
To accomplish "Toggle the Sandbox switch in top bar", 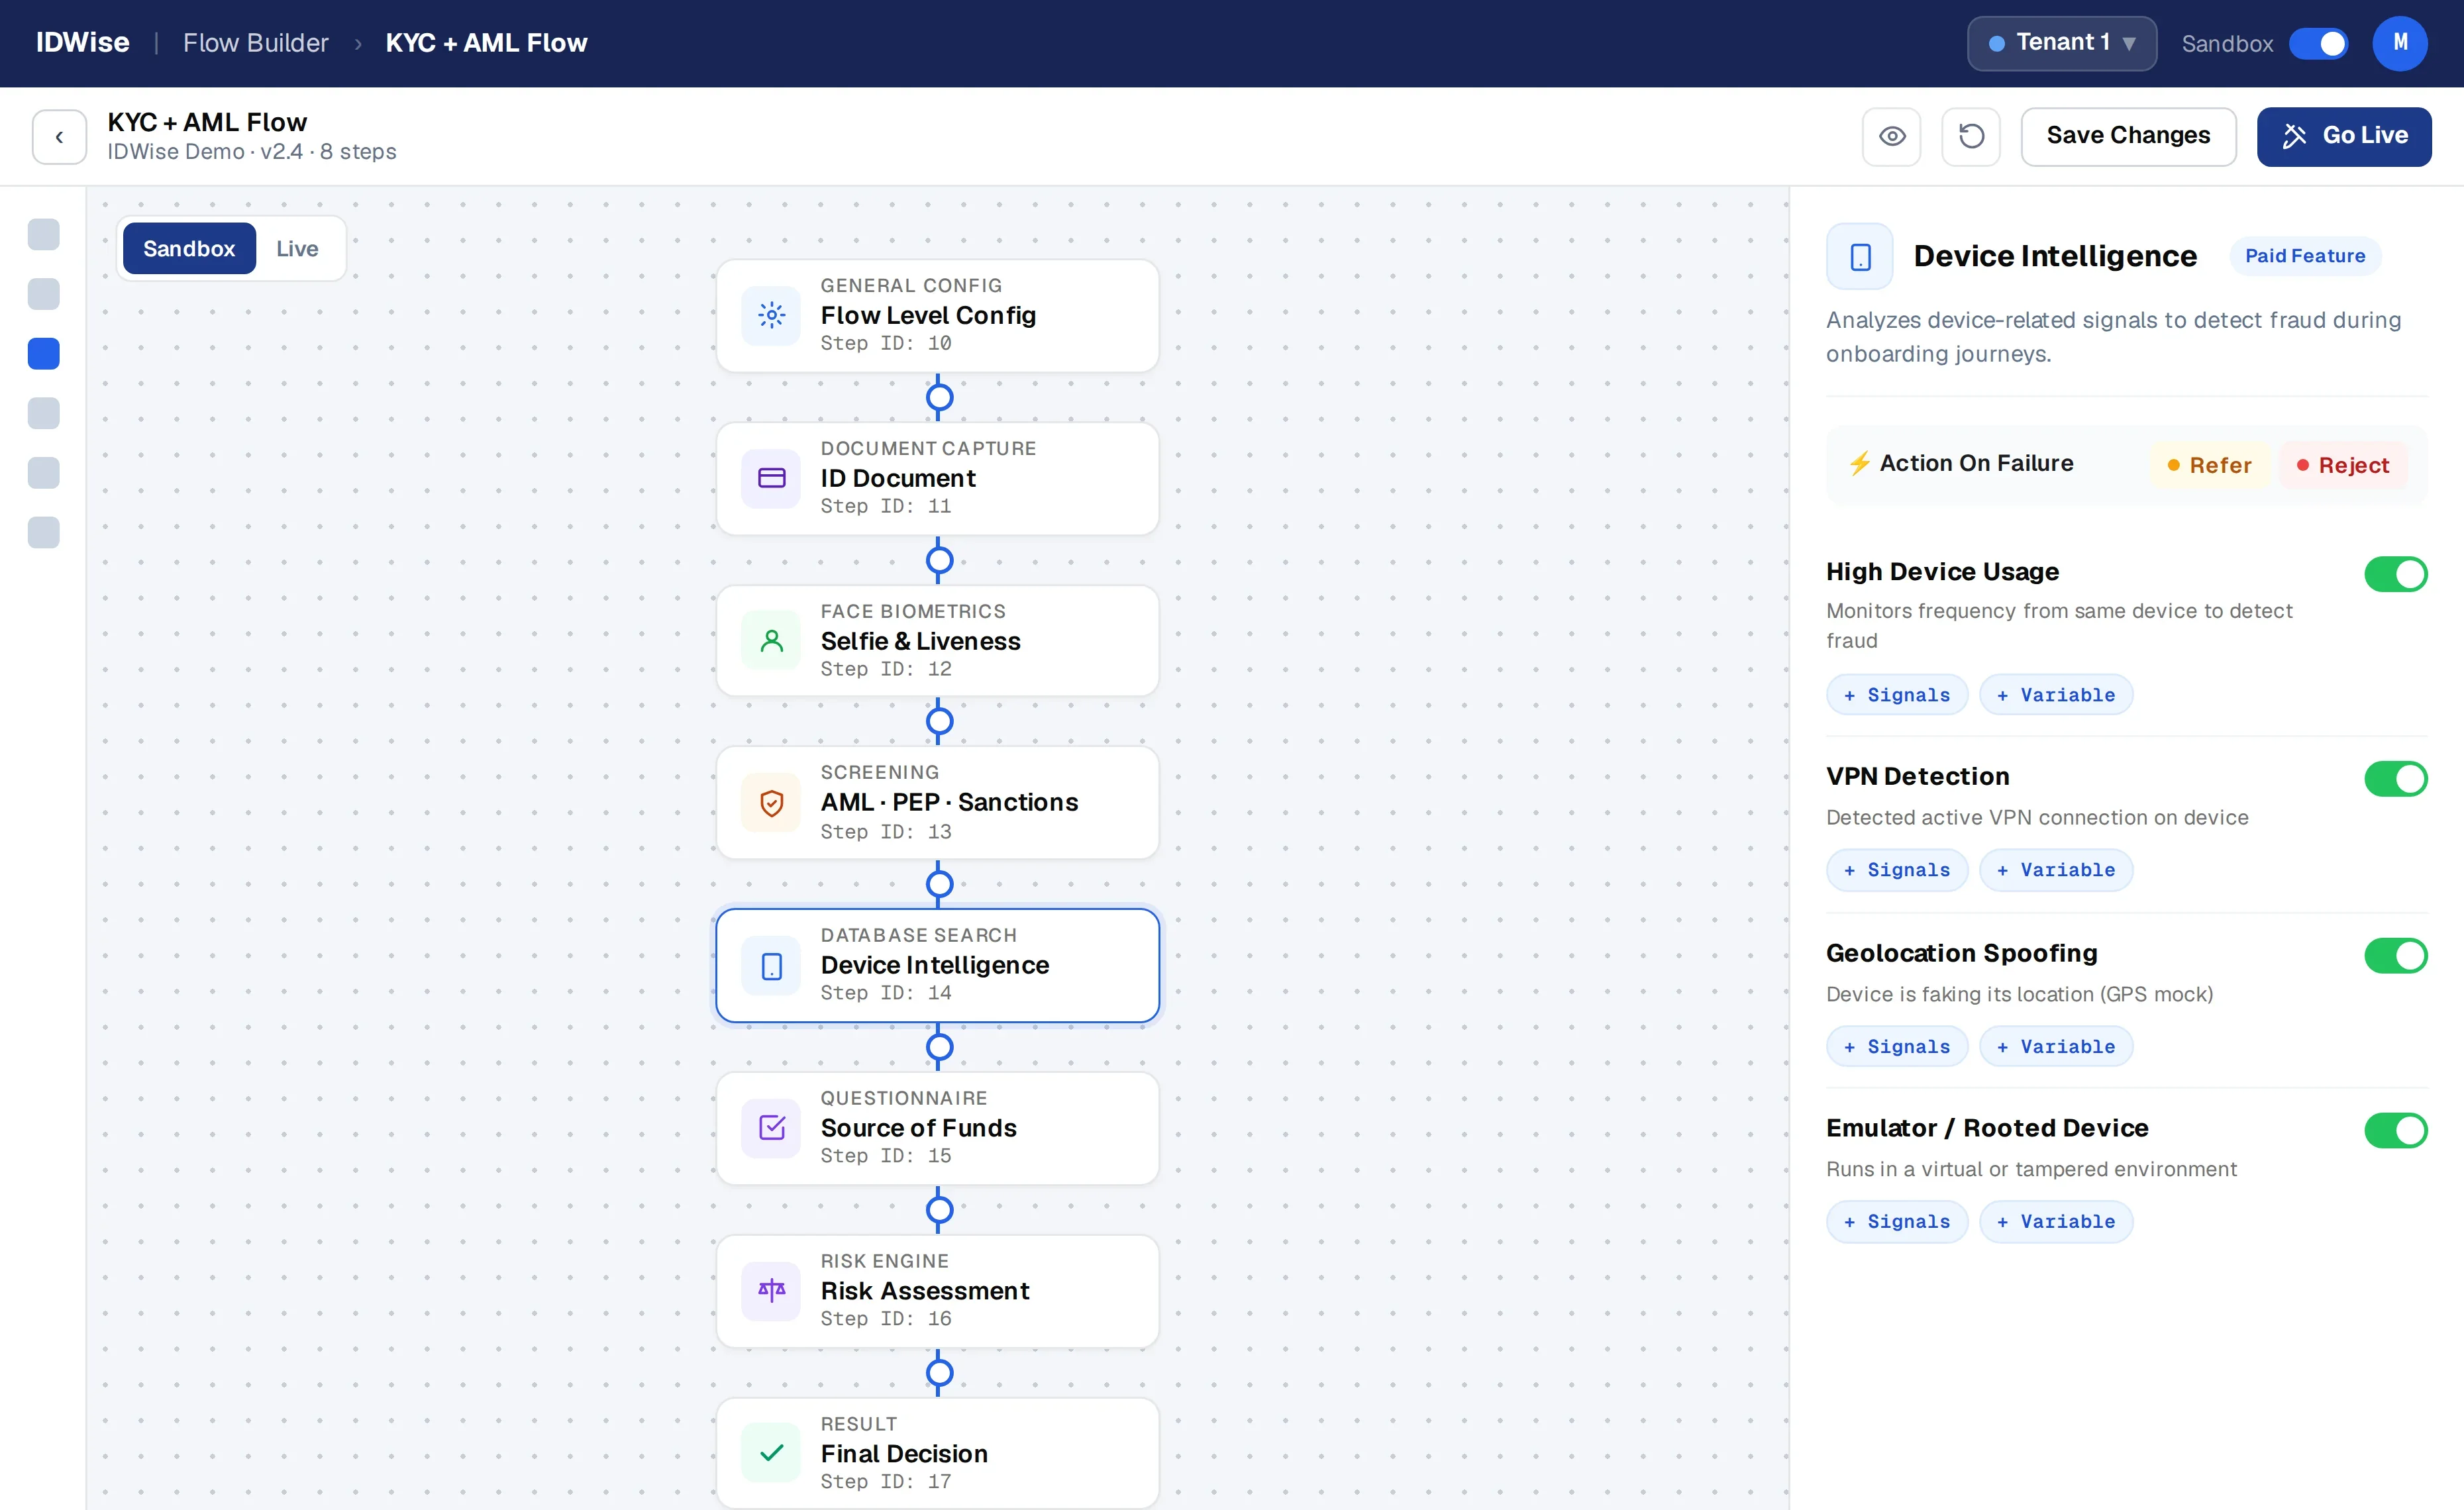I will tap(2318, 43).
